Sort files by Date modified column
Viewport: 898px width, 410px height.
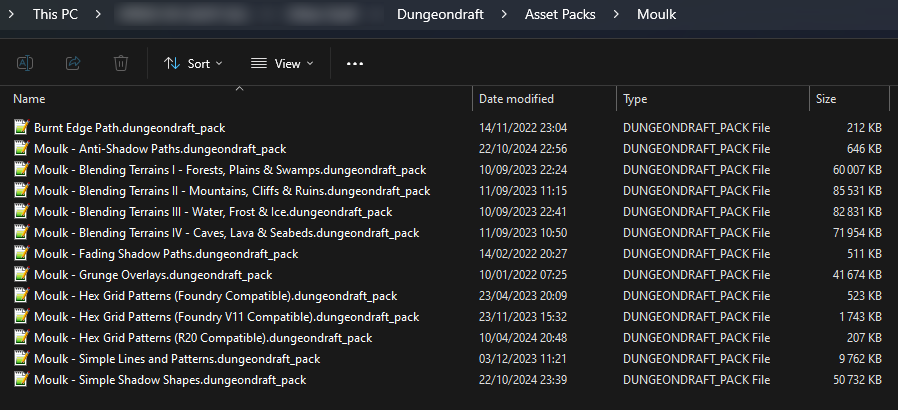point(516,99)
